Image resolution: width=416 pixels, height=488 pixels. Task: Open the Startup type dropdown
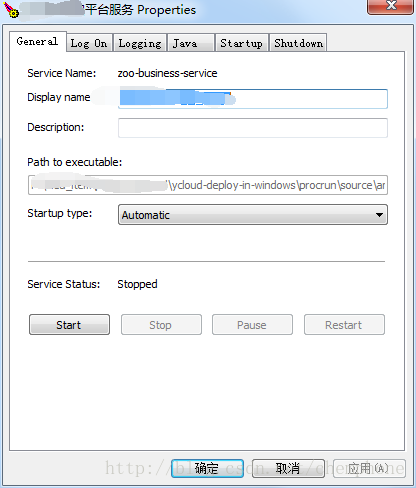click(x=253, y=215)
